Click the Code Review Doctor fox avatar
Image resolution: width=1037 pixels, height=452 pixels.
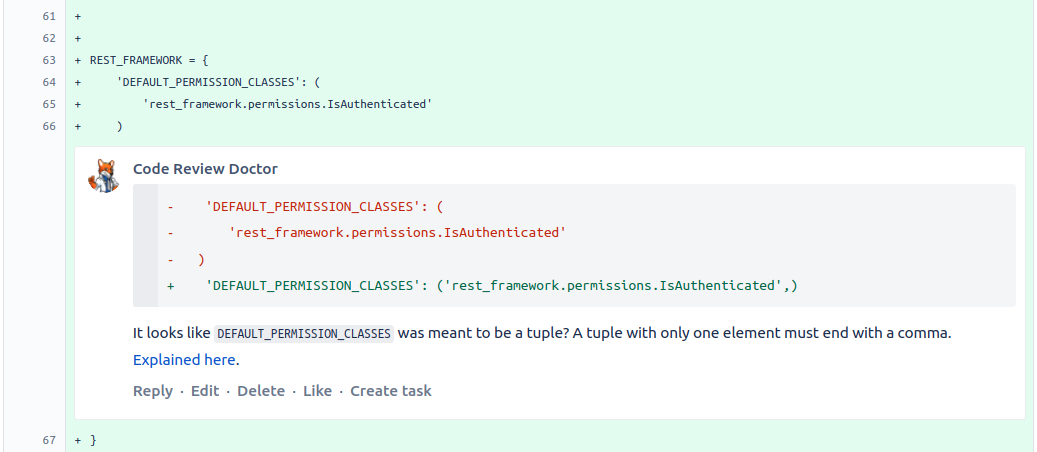(104, 175)
